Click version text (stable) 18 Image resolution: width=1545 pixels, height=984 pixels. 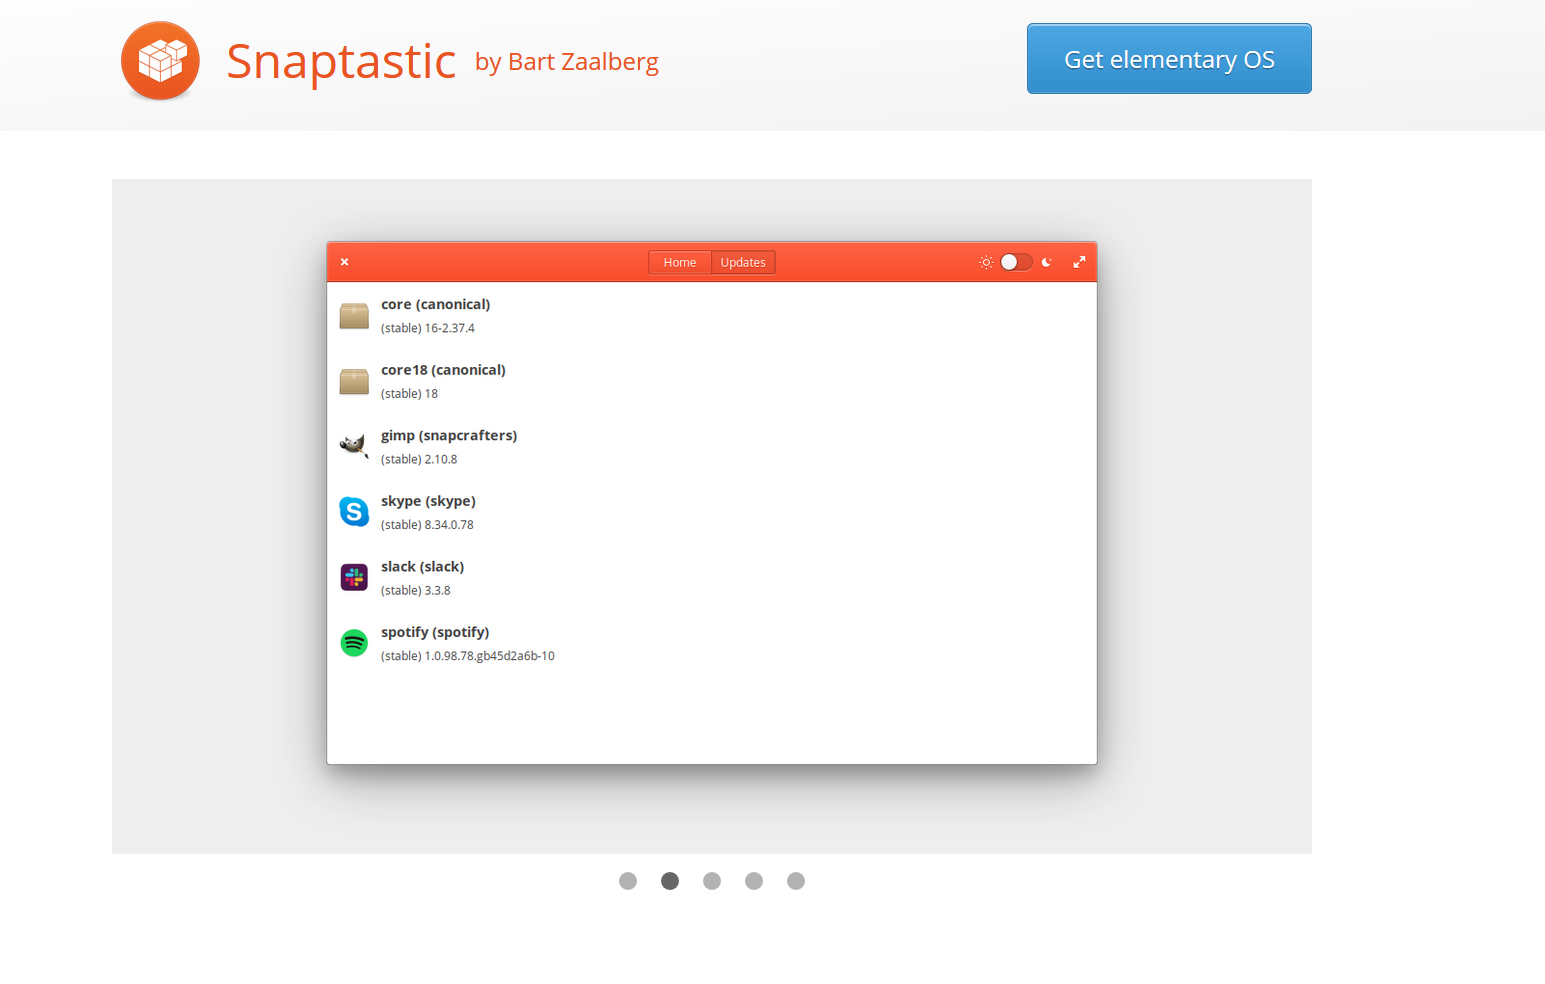[409, 394]
